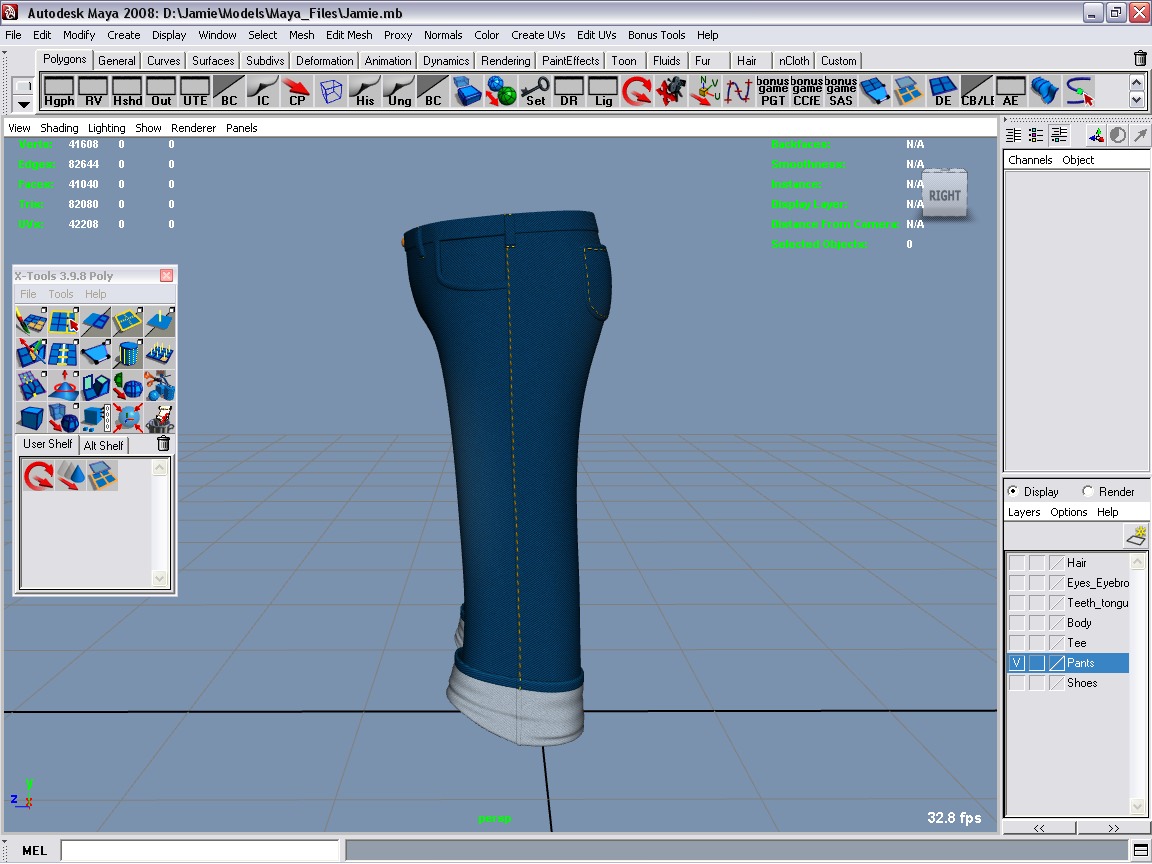Select the Render radio button
The width and height of the screenshot is (1152, 864).
1087,491
